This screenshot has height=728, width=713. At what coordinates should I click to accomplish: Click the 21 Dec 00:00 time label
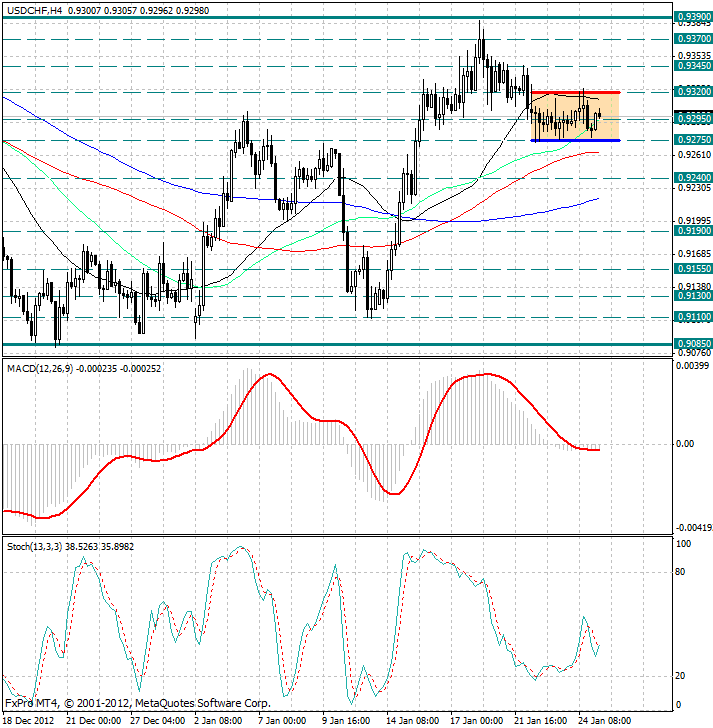(x=94, y=721)
